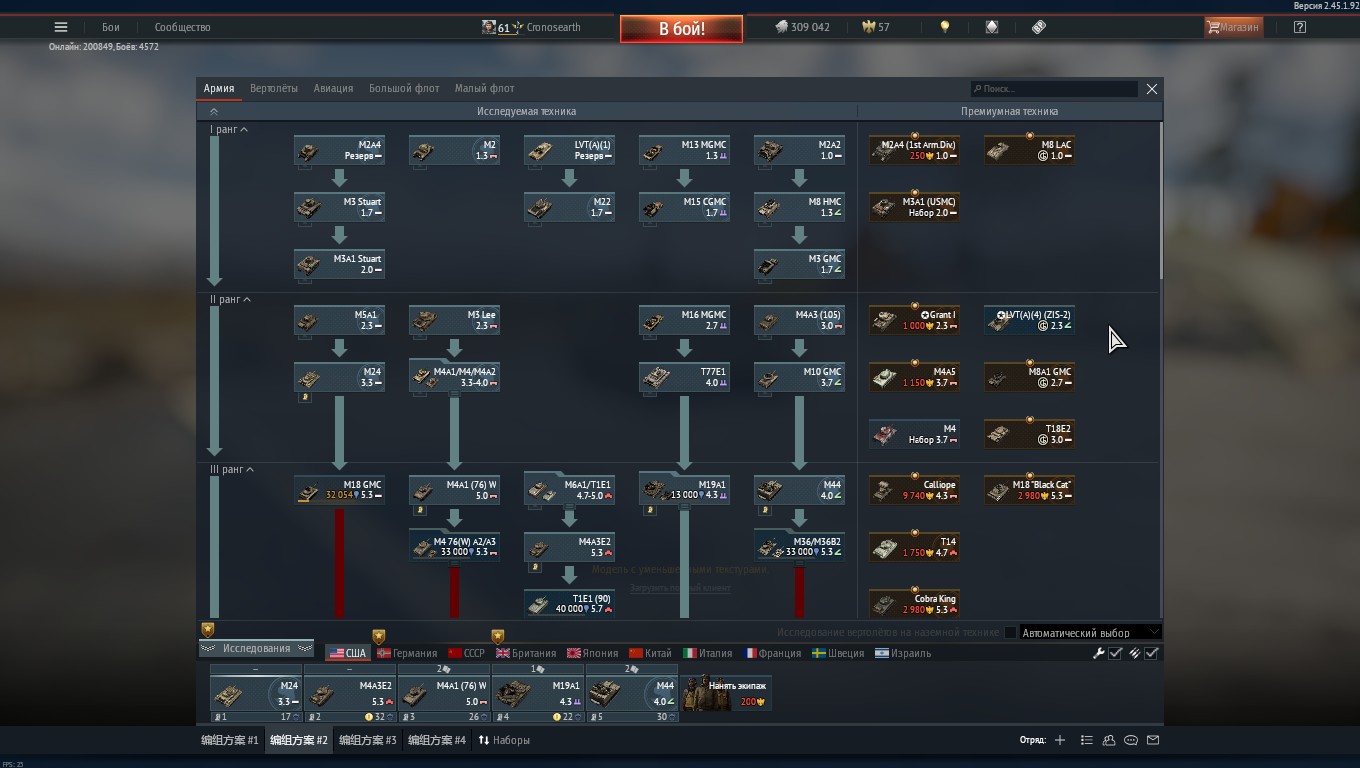
Task: Open the Автоматический выбор dropdown
Action: coord(1090,632)
